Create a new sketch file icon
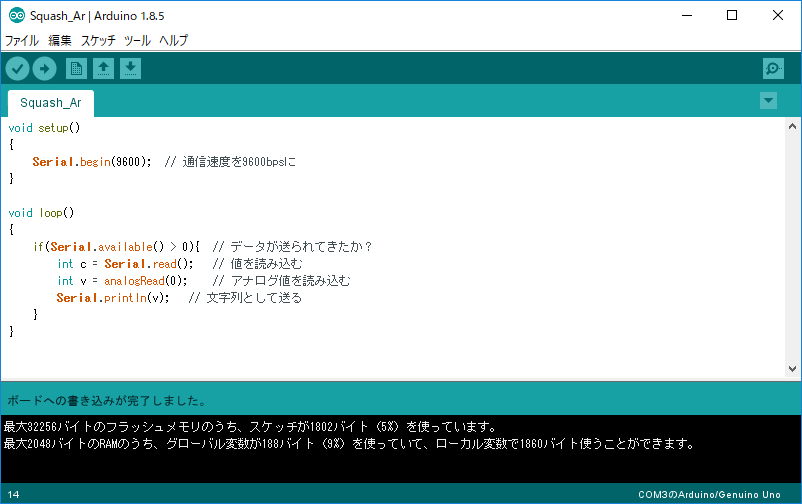The width and height of the screenshot is (802, 504). click(76, 69)
